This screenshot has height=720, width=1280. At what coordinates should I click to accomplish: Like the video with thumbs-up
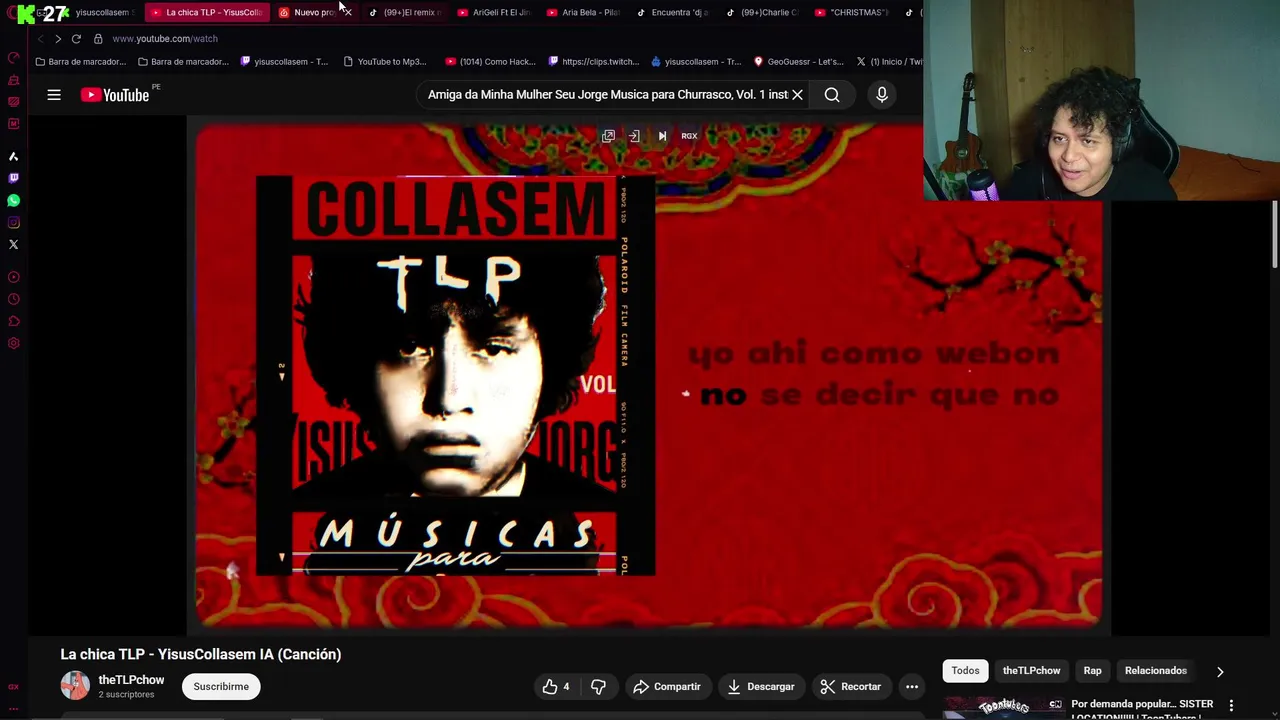(556, 687)
